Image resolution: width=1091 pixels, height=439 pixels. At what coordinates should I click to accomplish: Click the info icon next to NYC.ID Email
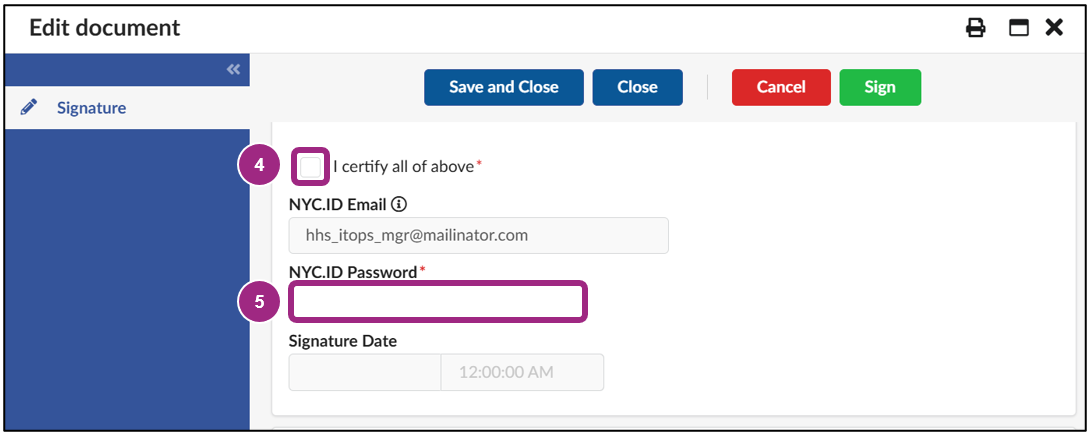[399, 204]
